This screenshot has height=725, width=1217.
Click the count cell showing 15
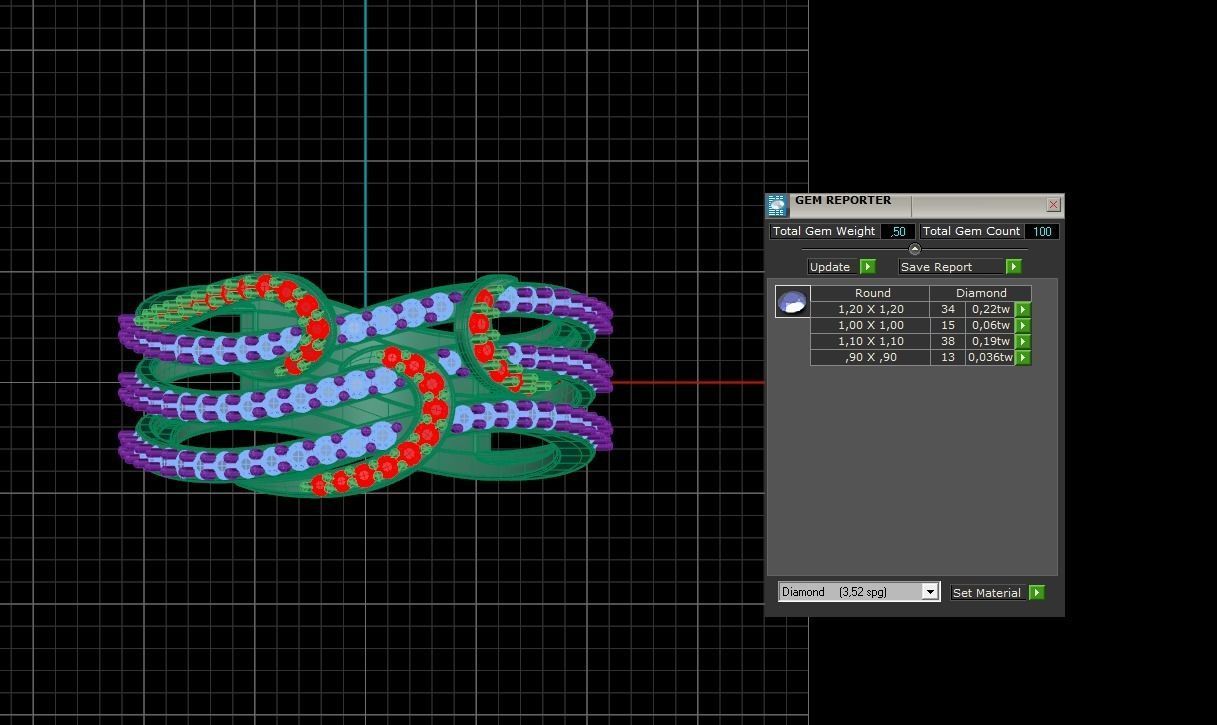click(x=947, y=325)
